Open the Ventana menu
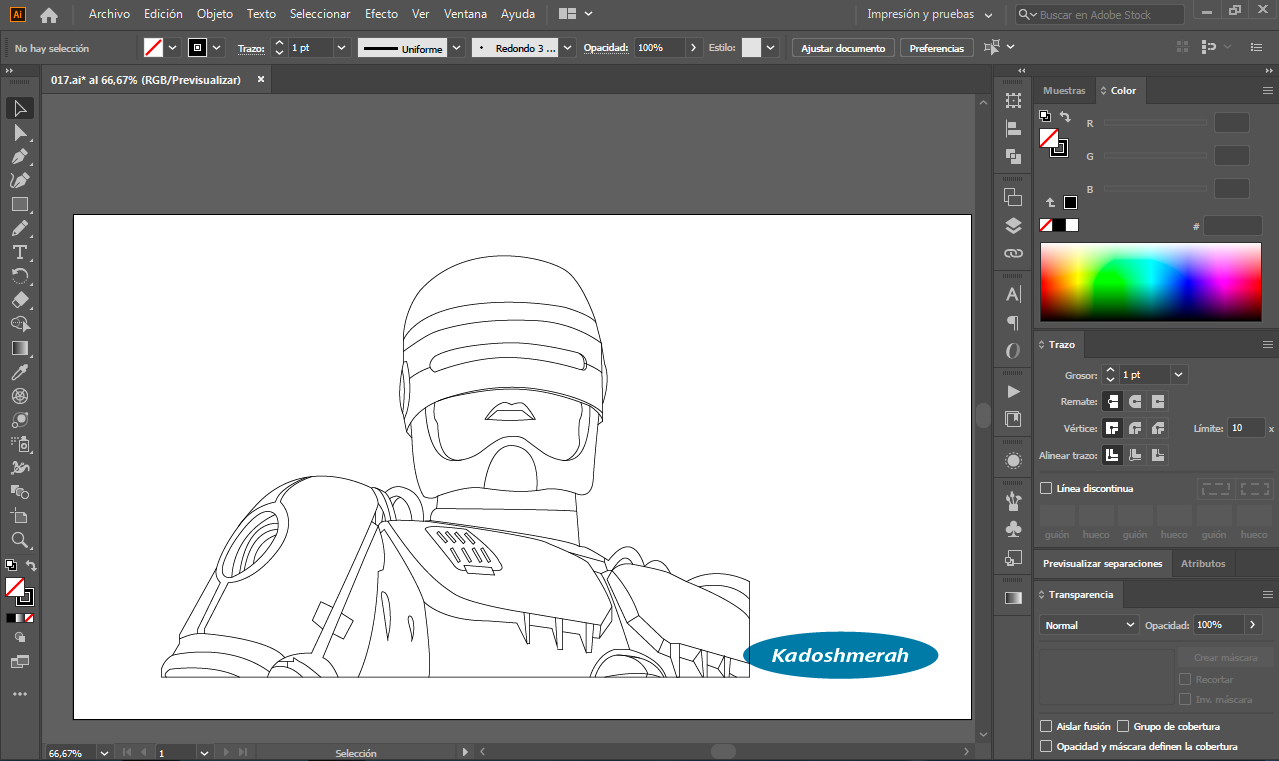Viewport: 1279px width, 761px height. (465, 14)
